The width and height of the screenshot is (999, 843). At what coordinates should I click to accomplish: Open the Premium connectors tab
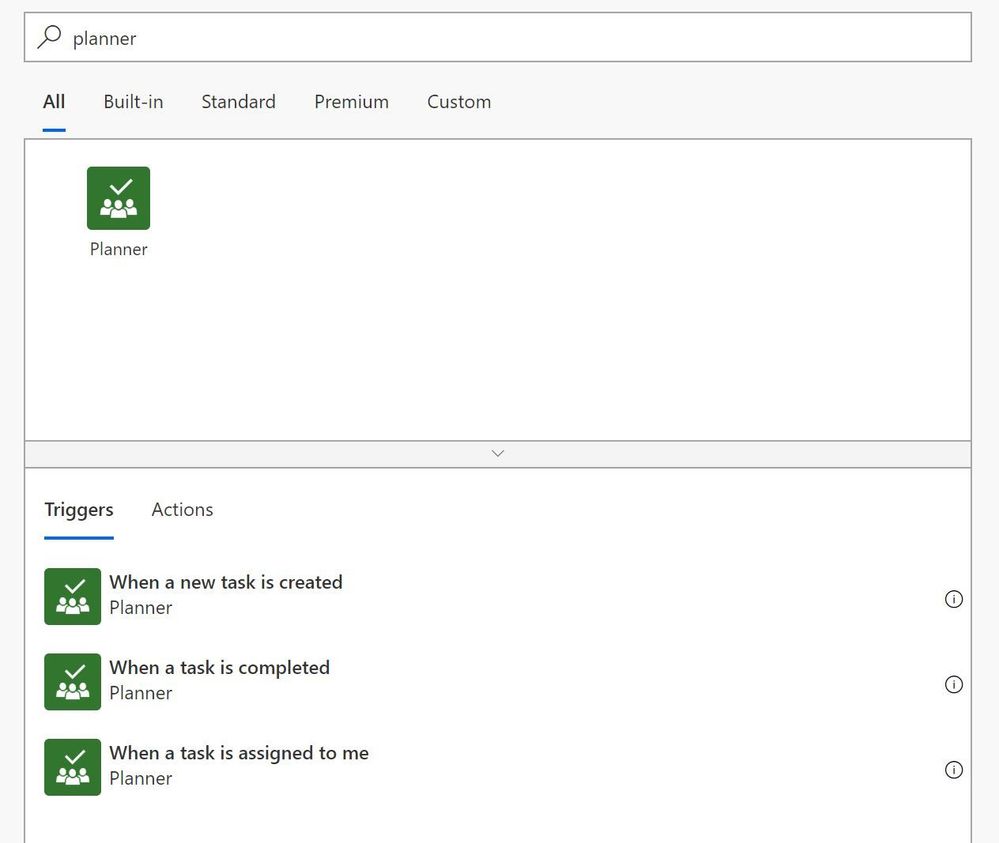351,102
